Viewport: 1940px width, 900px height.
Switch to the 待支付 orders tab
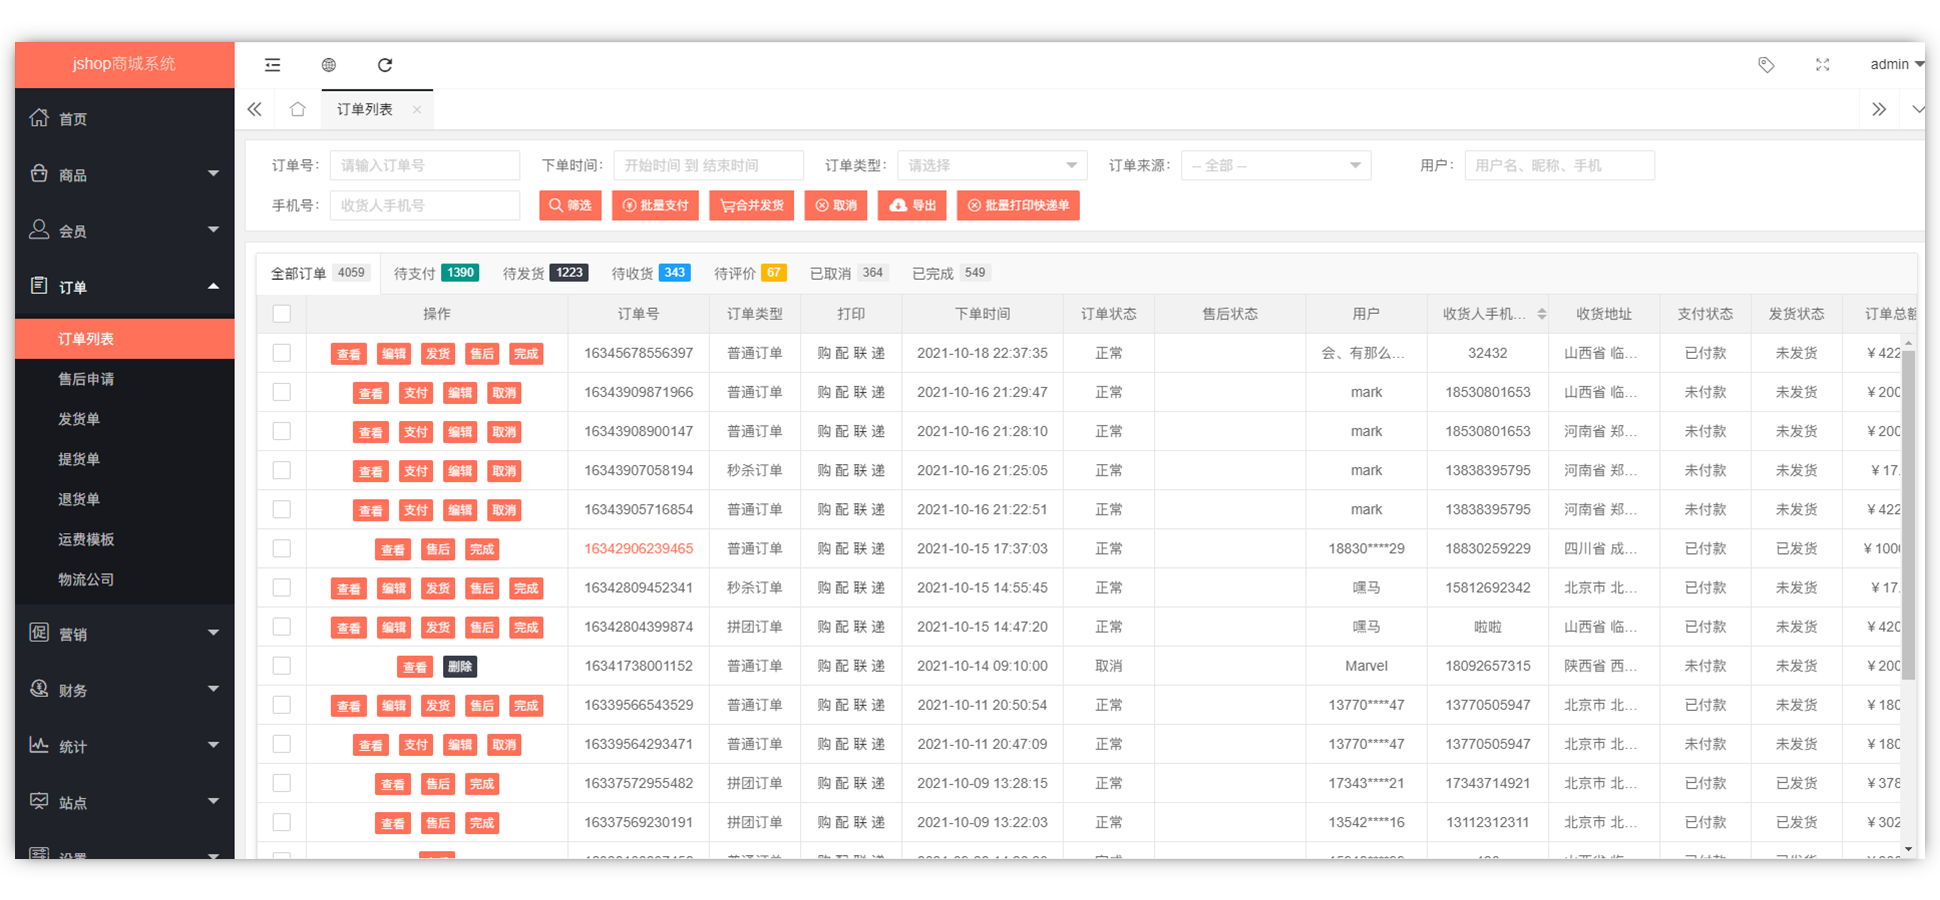click(x=436, y=273)
